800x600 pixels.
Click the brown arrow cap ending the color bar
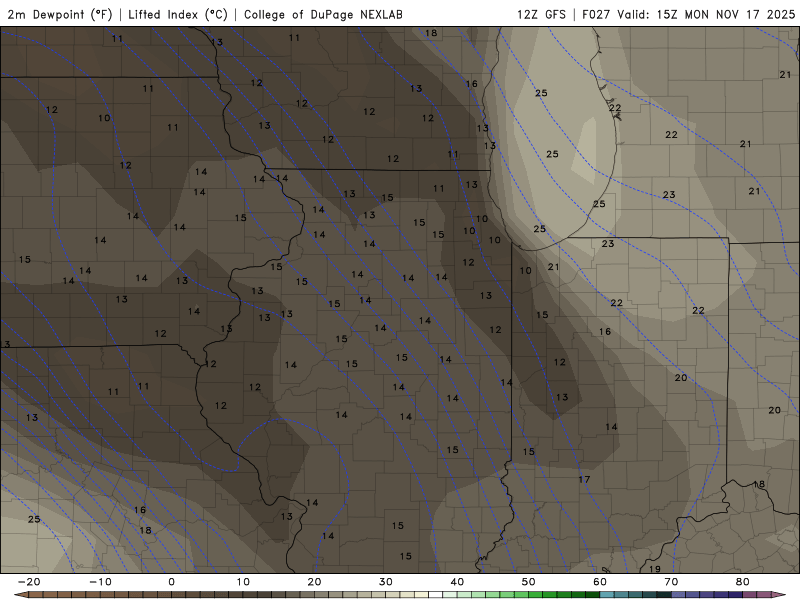(x=20, y=595)
